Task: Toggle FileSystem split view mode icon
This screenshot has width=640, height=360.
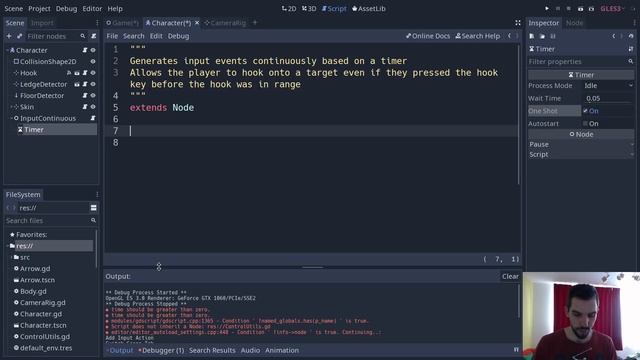Action: (x=93, y=208)
